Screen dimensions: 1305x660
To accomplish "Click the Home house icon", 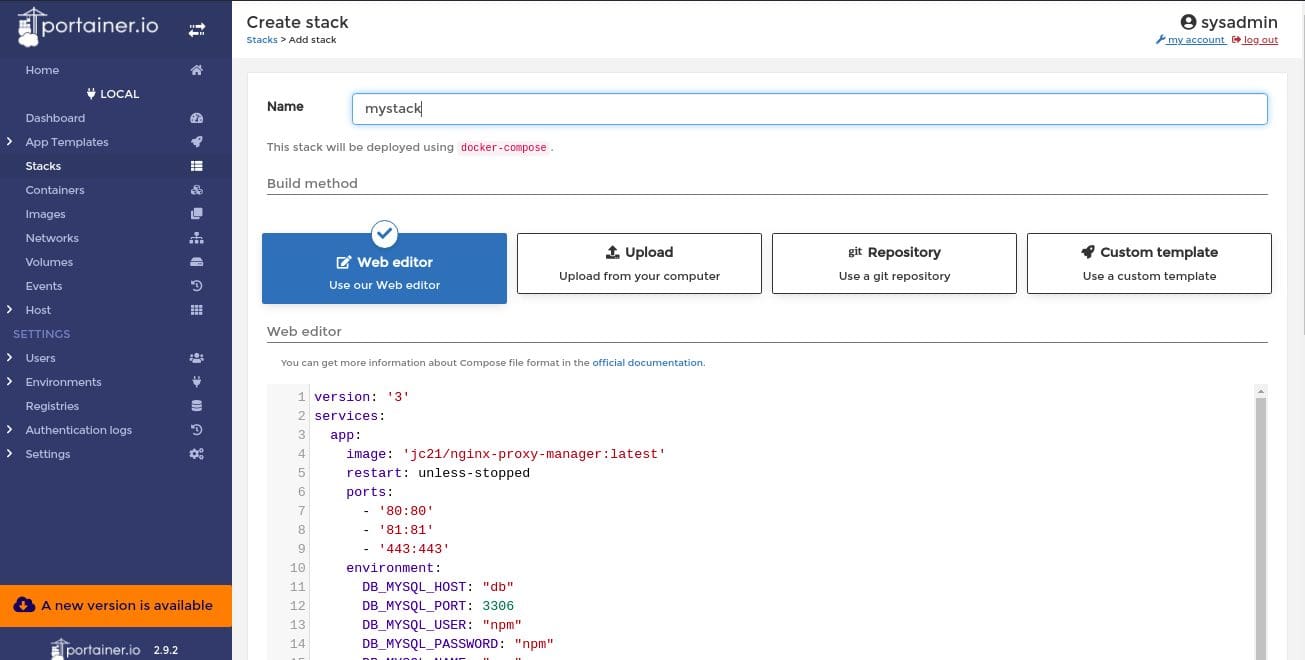I will (197, 70).
